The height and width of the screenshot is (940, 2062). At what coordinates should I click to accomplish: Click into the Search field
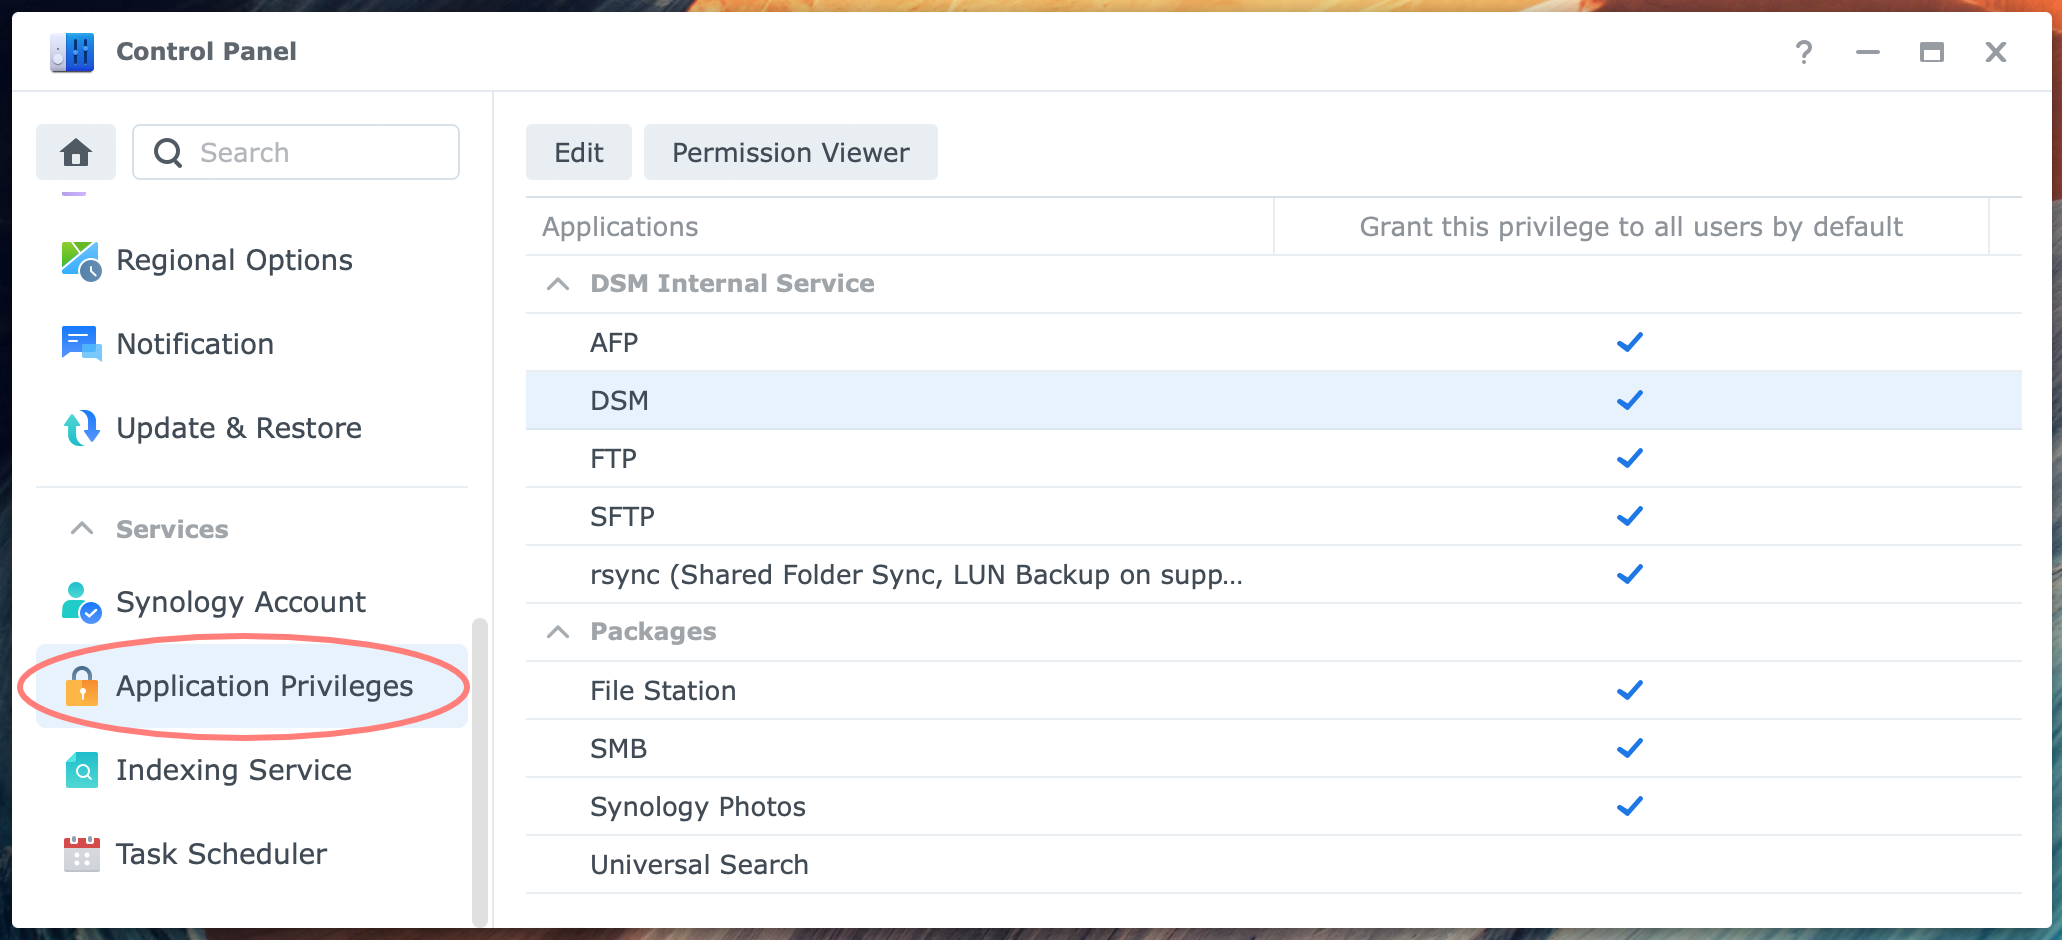[x=296, y=152]
